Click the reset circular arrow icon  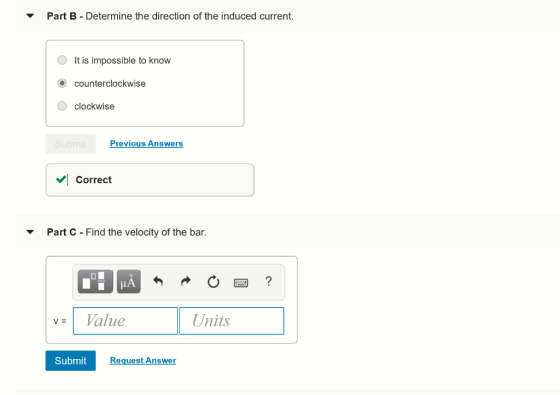coord(213,281)
